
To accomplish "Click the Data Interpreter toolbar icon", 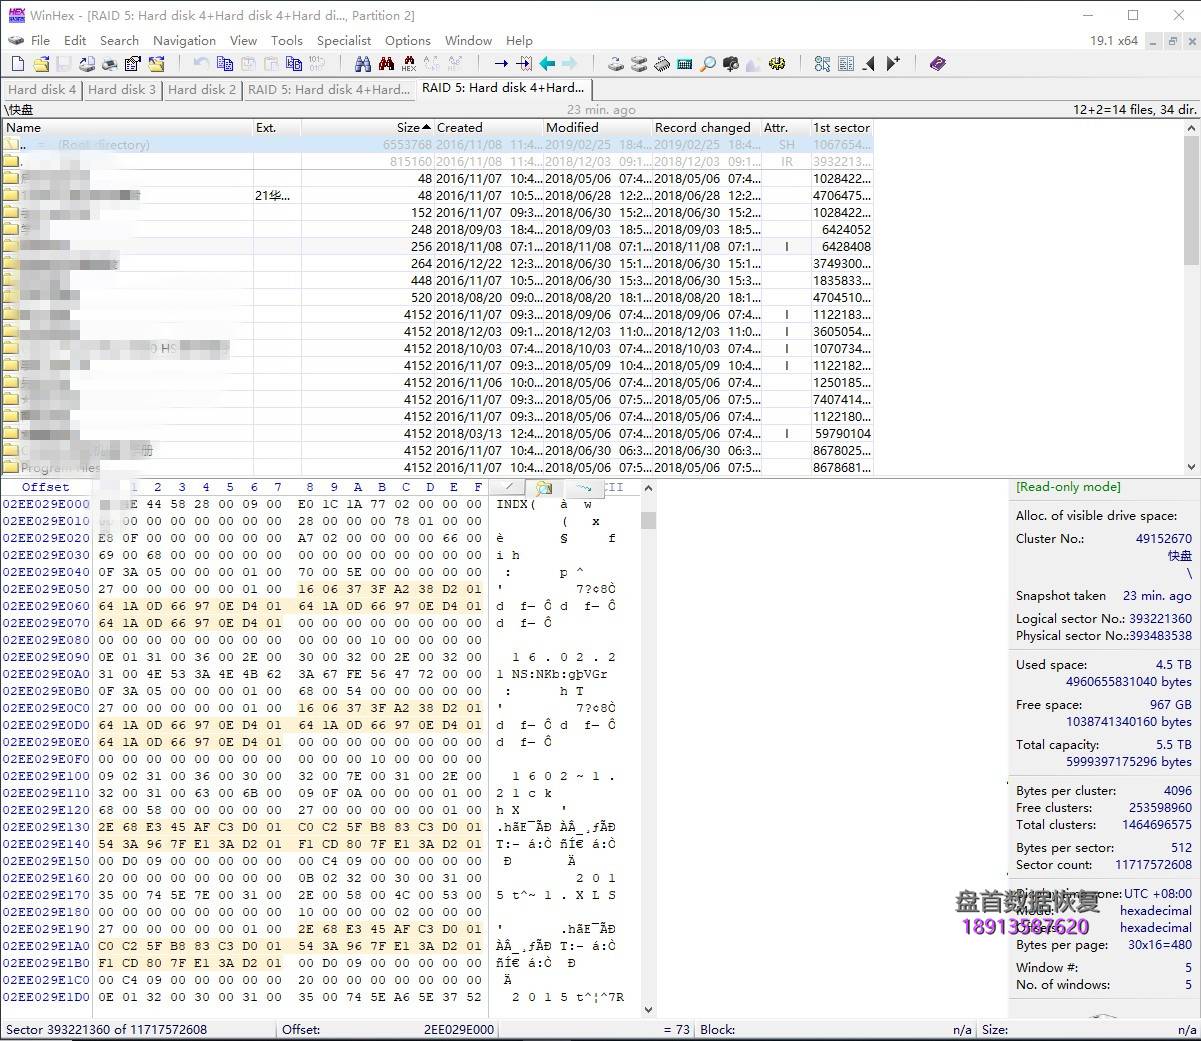I will coord(822,64).
